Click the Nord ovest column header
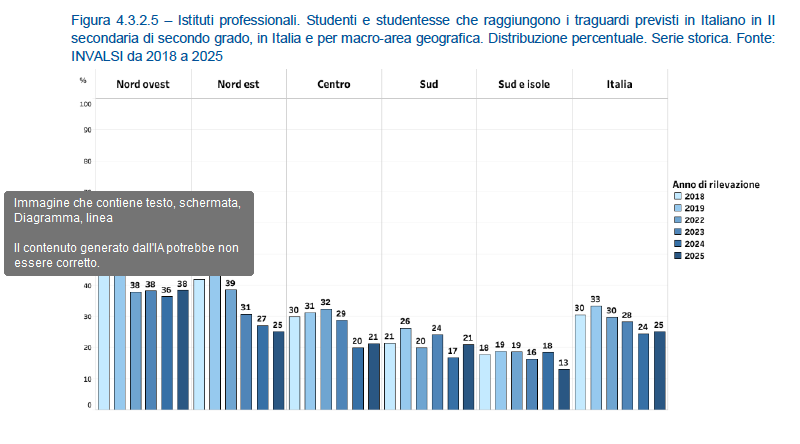This screenshot has width=800, height=444. coord(143,84)
